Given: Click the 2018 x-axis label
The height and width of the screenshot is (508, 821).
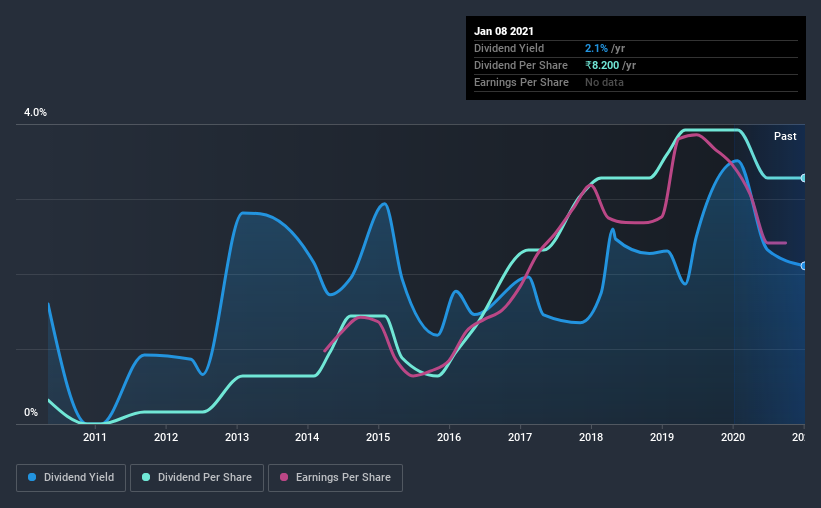Looking at the screenshot, I should pyautogui.click(x=591, y=437).
